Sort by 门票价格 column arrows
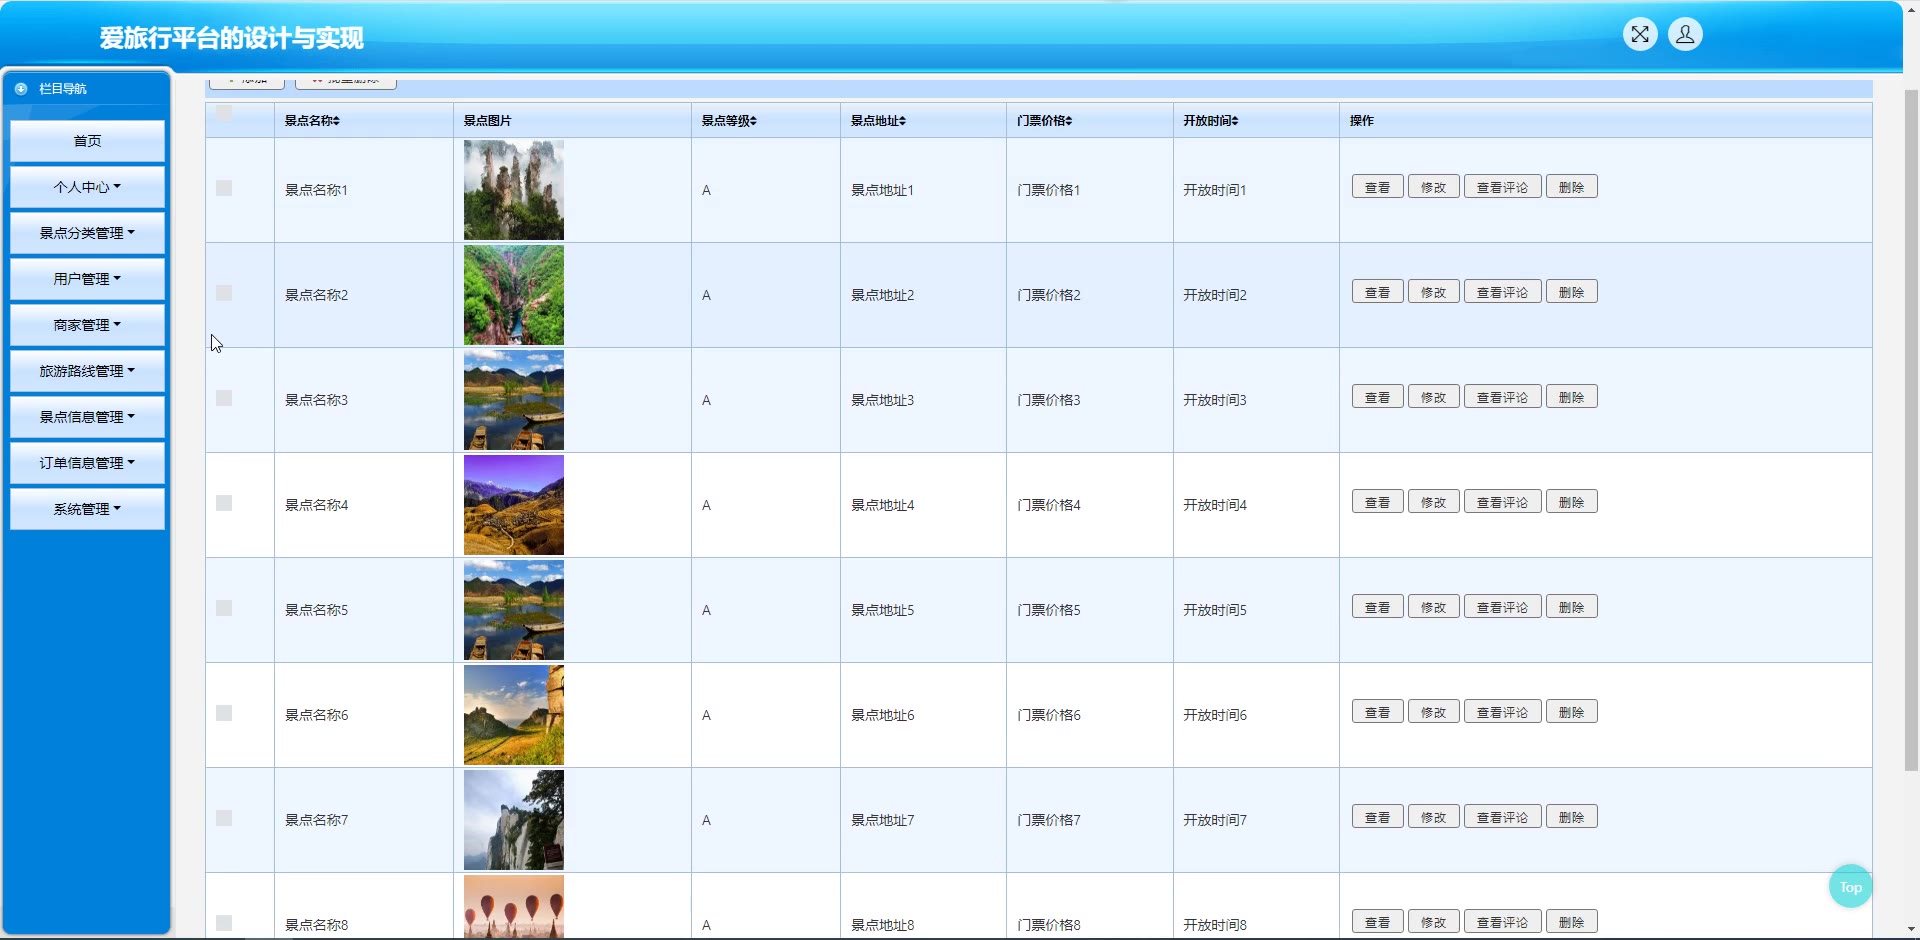 [1069, 121]
